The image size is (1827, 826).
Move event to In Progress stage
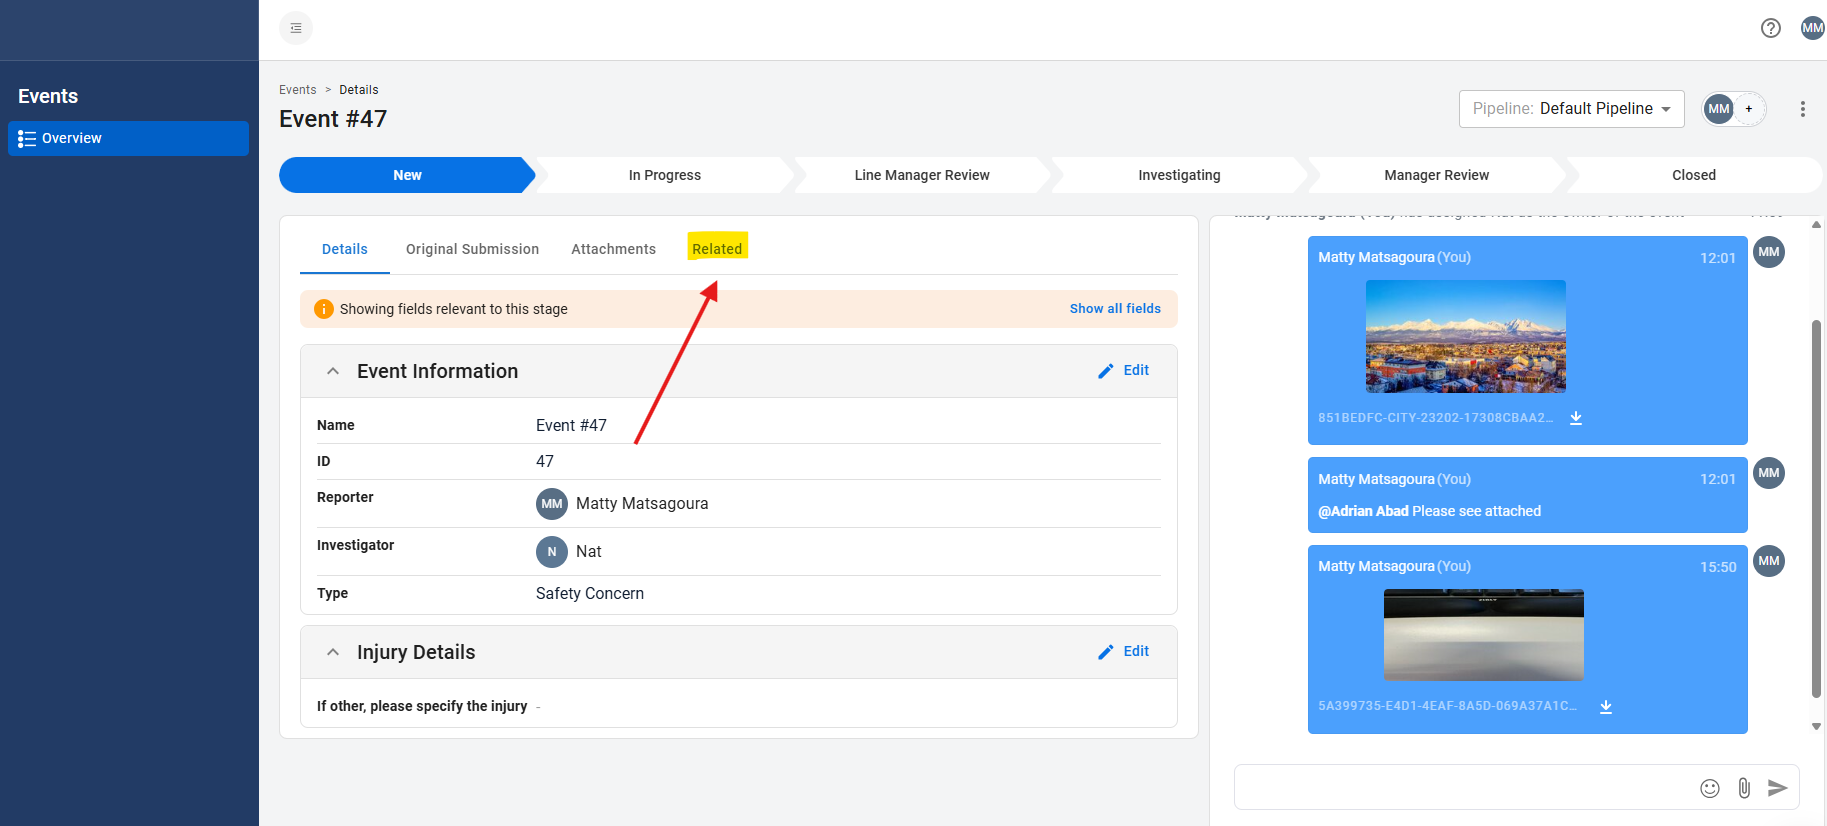click(665, 175)
